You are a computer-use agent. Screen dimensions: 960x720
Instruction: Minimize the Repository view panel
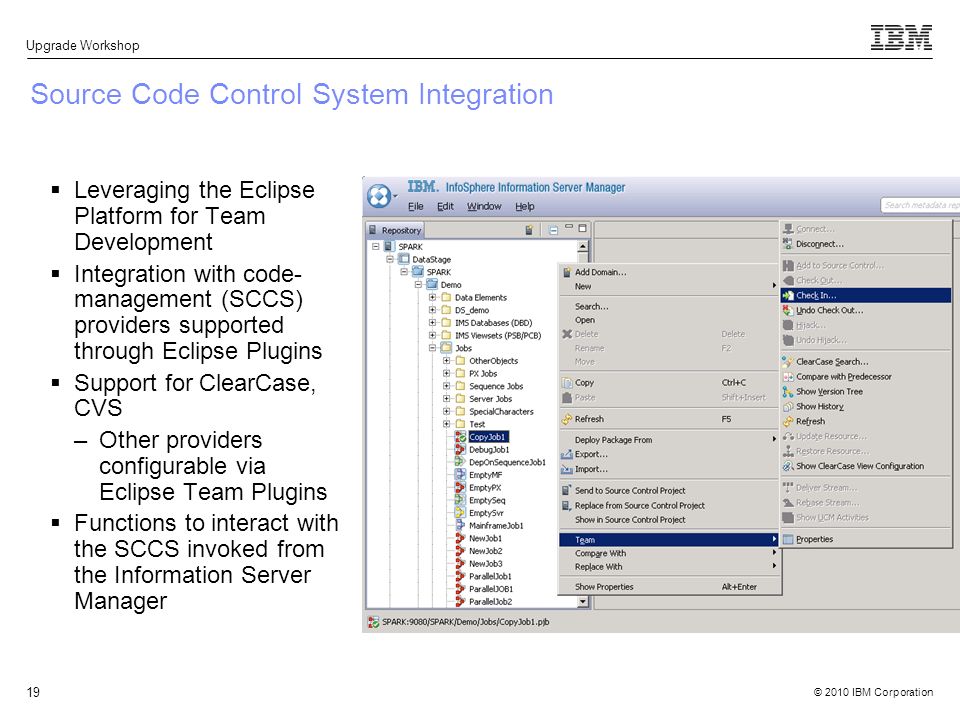569,228
